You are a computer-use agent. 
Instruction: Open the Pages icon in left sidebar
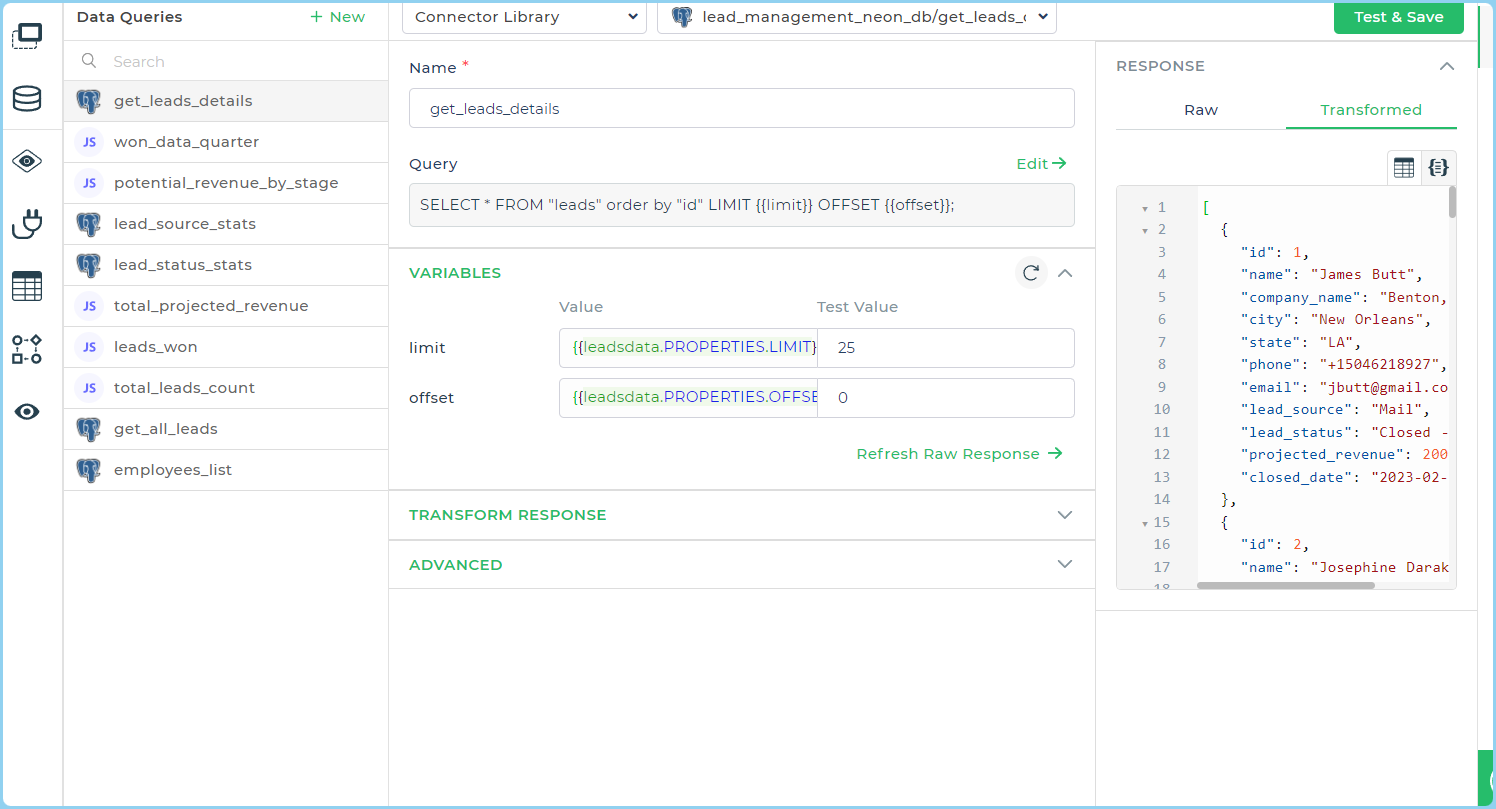point(27,37)
